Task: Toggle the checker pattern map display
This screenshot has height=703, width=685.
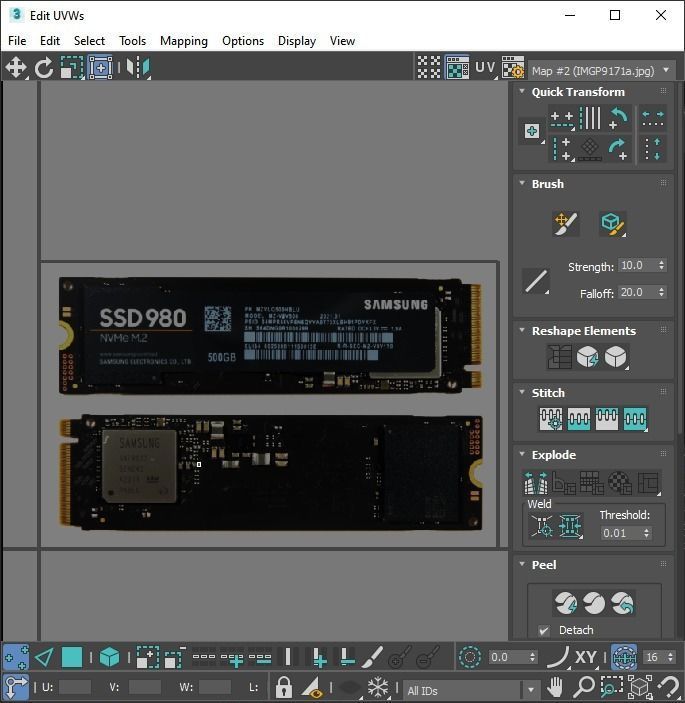Action: coord(456,68)
